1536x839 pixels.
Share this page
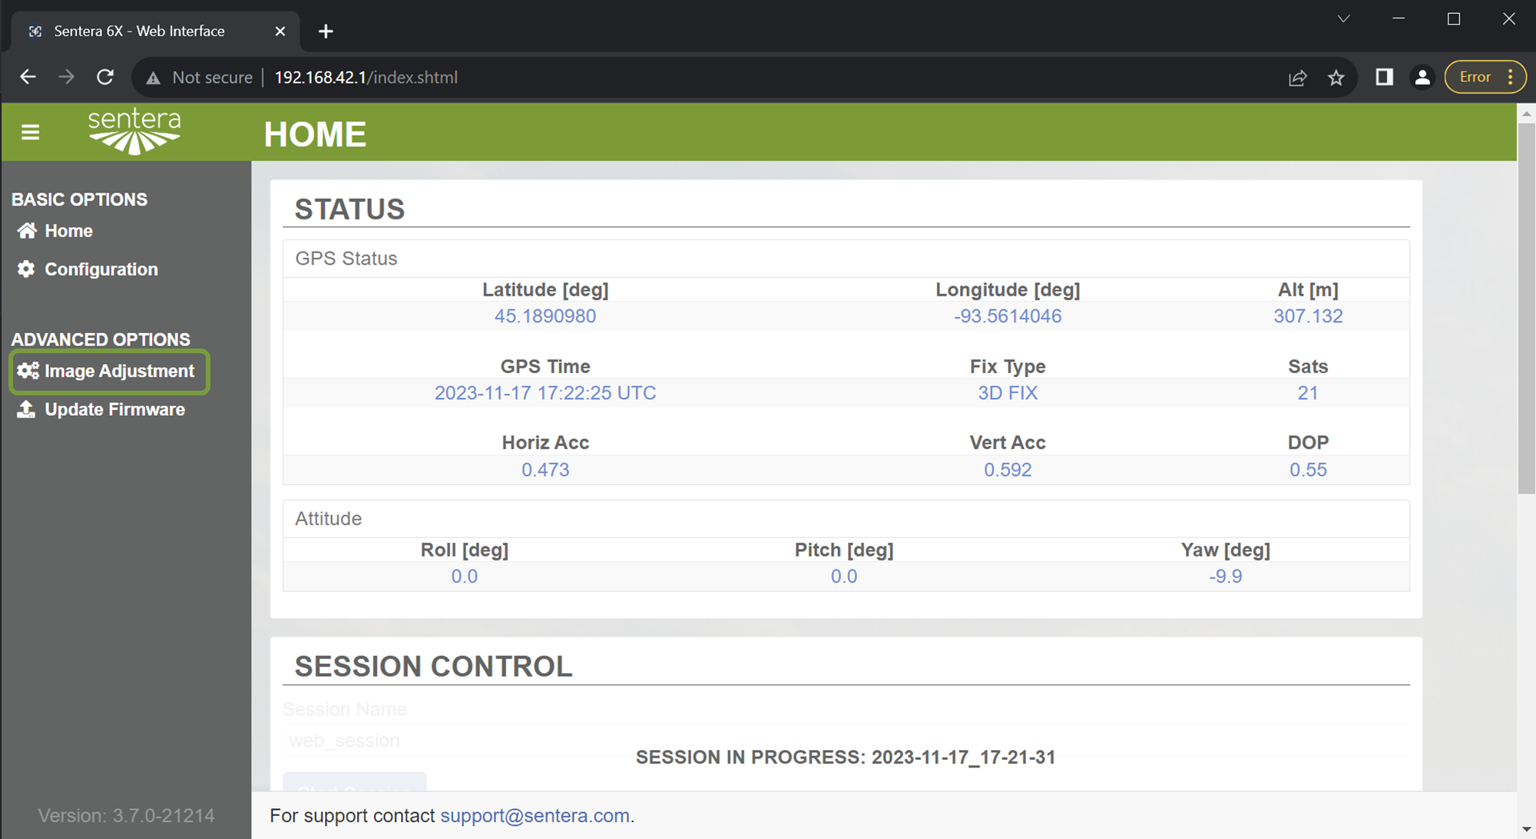point(1297,77)
